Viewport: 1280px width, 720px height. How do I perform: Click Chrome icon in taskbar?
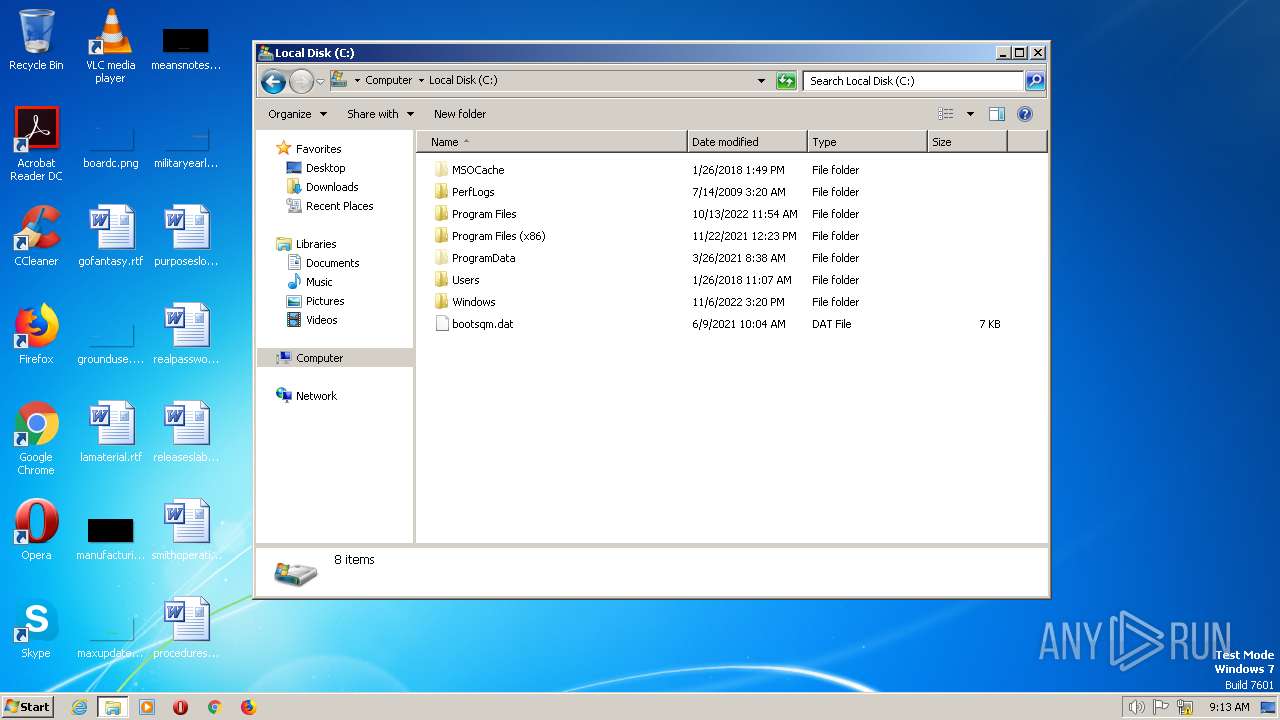(x=214, y=707)
